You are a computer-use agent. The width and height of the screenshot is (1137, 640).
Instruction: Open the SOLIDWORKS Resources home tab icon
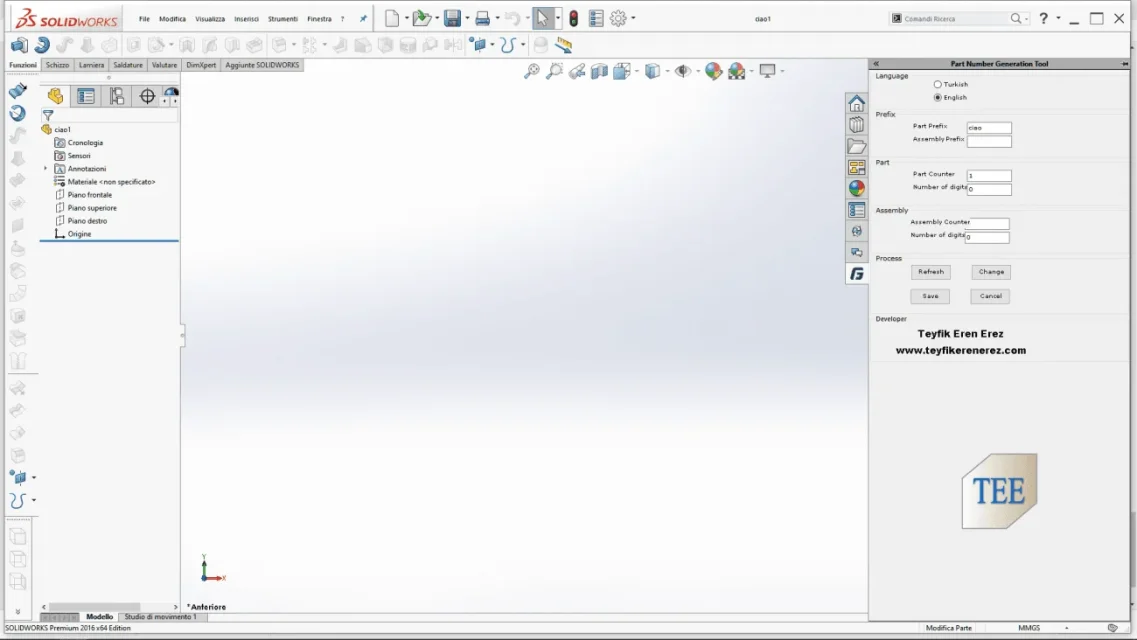tap(856, 103)
